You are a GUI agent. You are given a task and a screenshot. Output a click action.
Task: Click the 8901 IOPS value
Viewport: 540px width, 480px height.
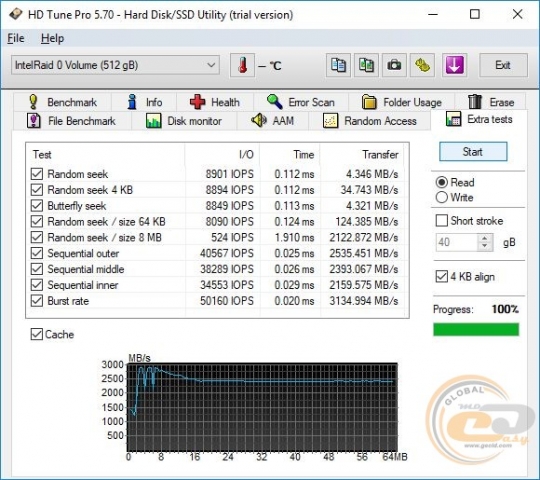229,174
